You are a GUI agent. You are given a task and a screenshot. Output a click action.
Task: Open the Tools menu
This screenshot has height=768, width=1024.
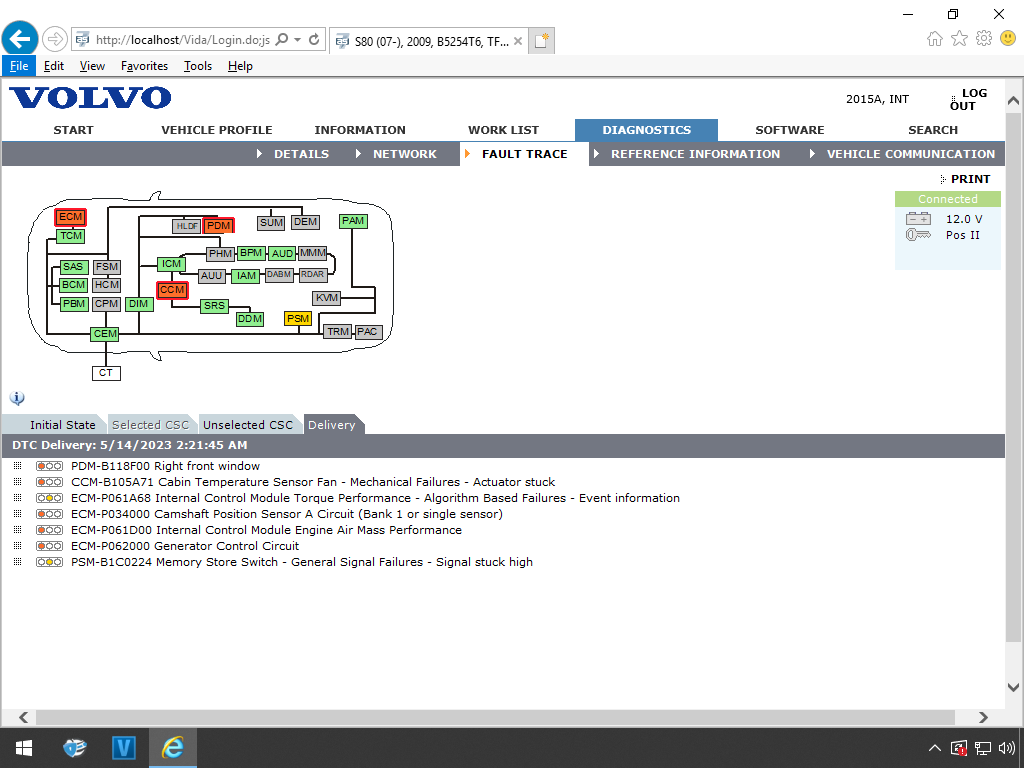click(x=197, y=65)
